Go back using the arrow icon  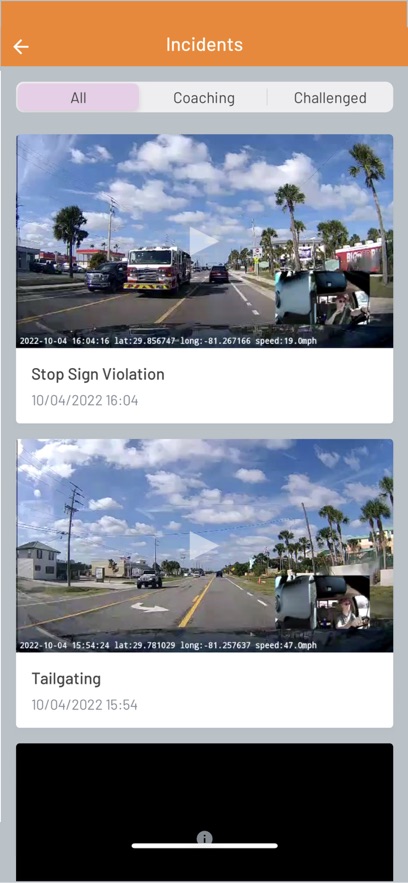click(x=21, y=46)
